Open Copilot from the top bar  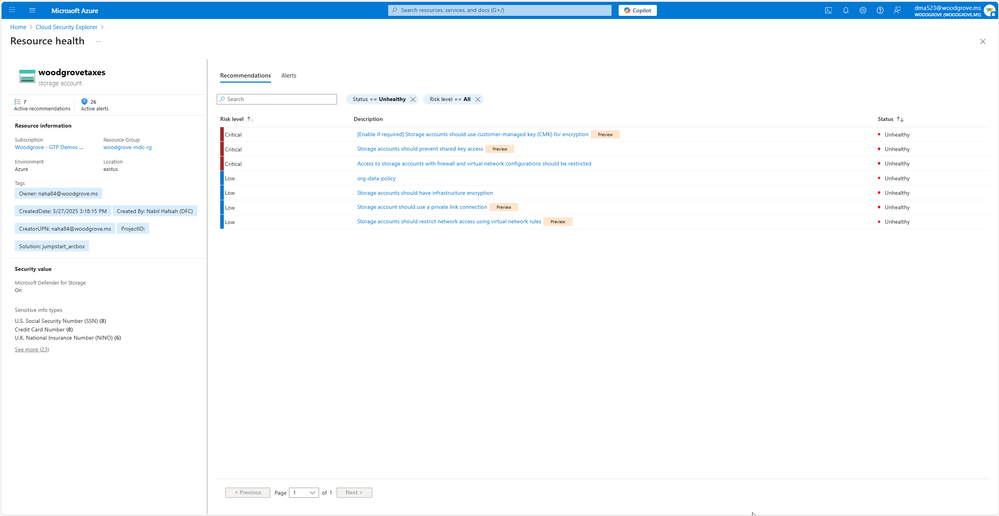[638, 10]
